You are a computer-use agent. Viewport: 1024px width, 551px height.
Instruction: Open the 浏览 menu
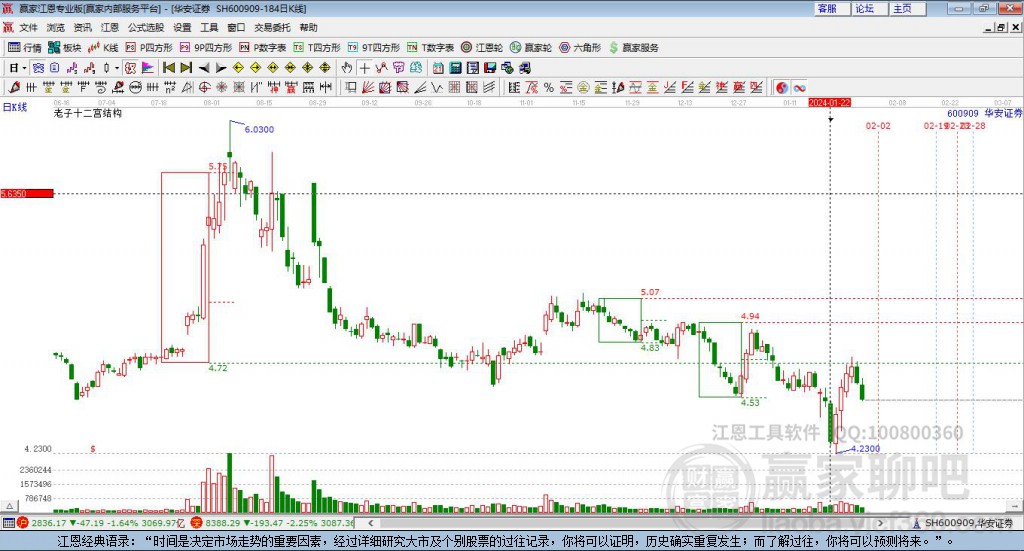pyautogui.click(x=56, y=27)
